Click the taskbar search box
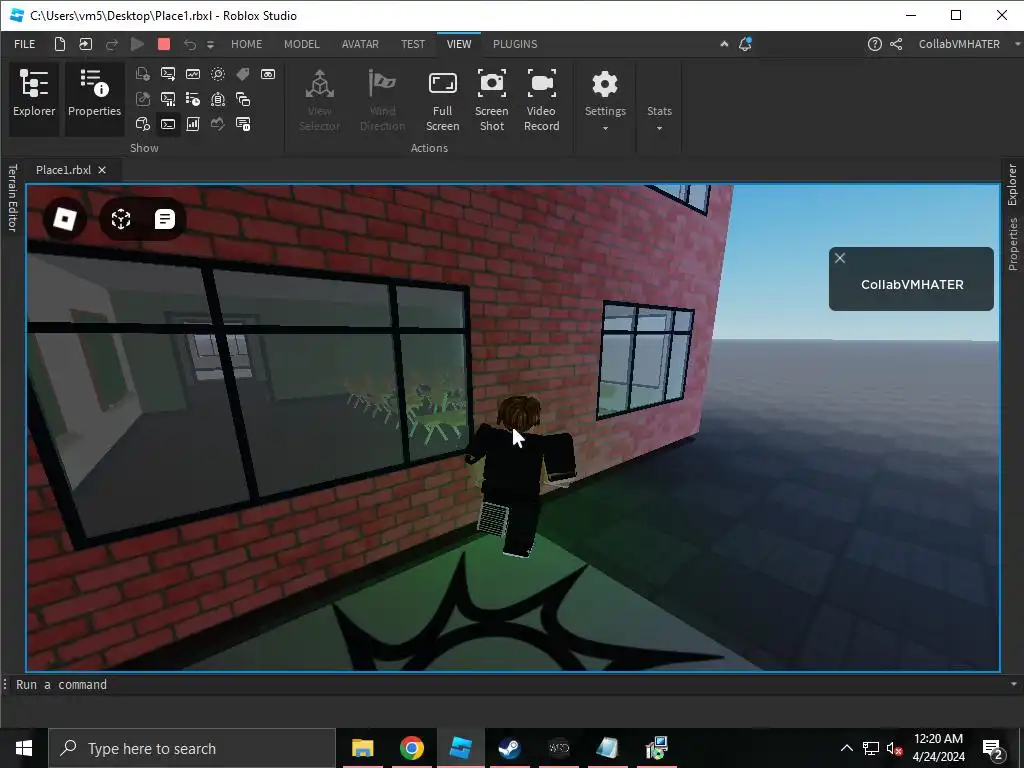 pos(192,748)
